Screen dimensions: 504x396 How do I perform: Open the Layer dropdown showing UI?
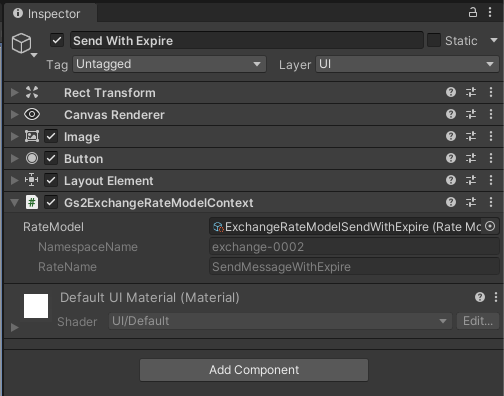click(x=407, y=64)
